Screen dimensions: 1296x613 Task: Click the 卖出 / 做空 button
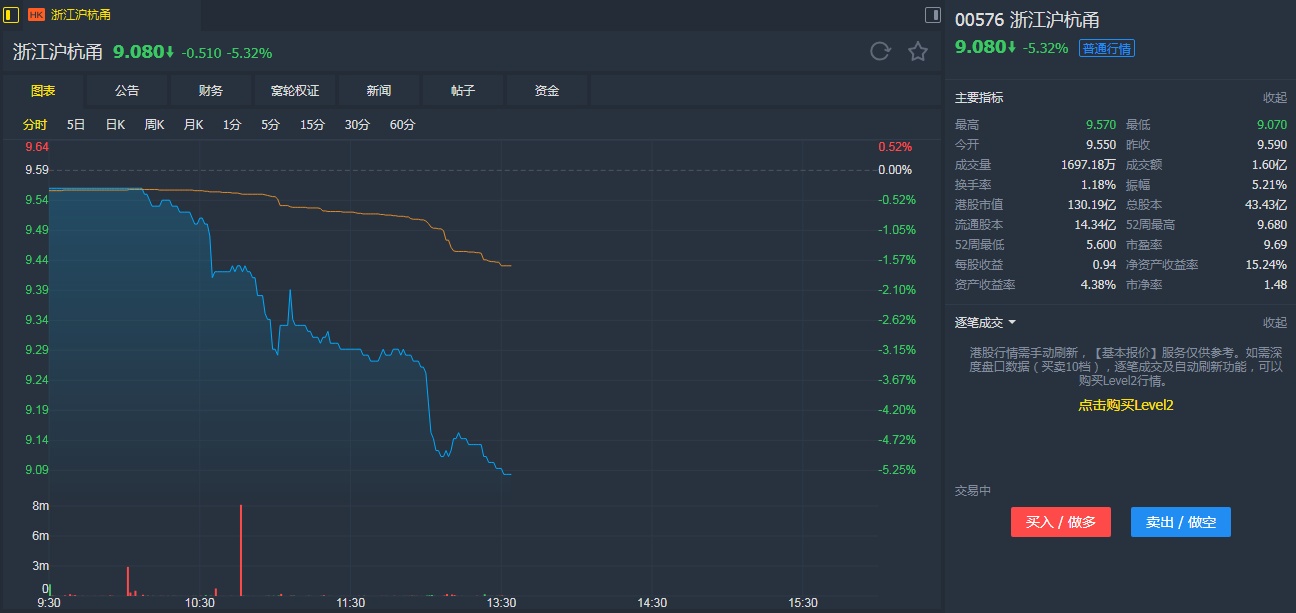click(1180, 522)
